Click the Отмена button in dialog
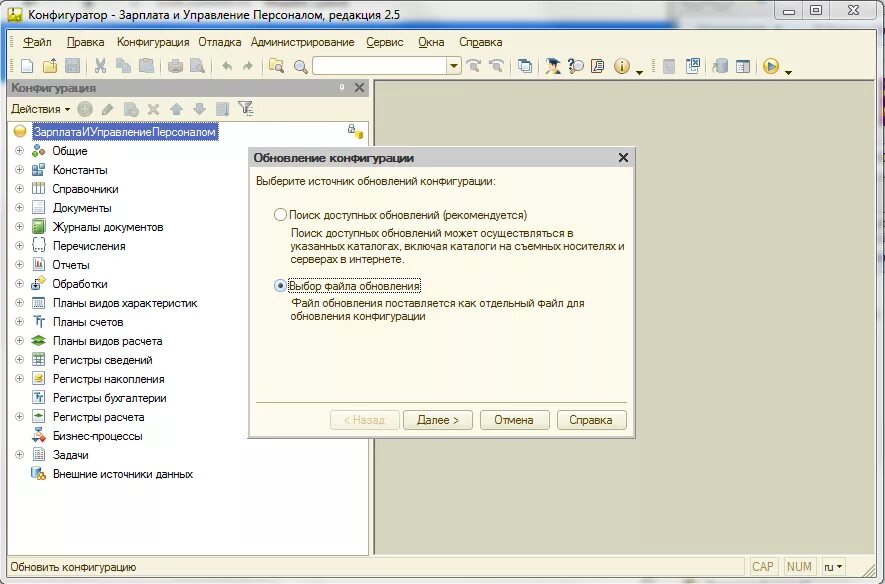 [514, 420]
